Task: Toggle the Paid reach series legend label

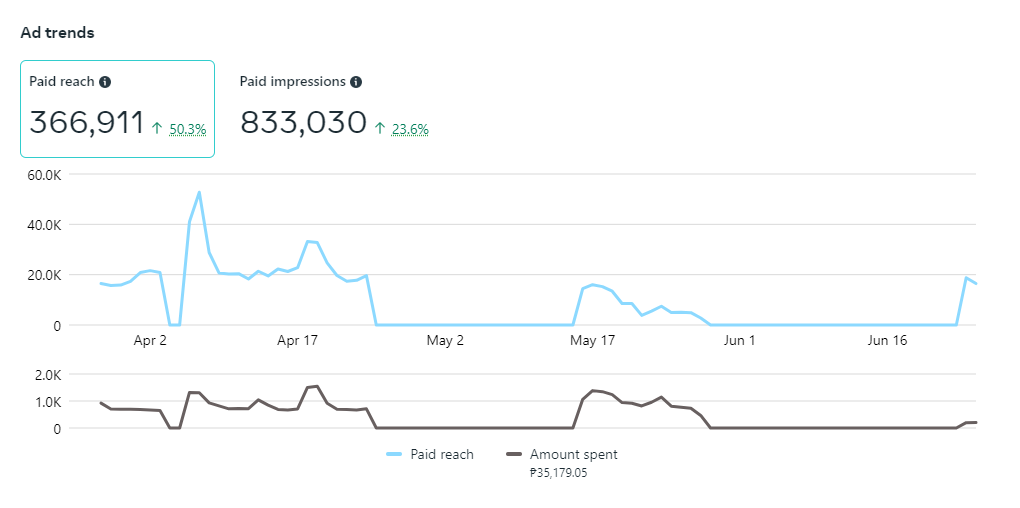Action: [442, 455]
